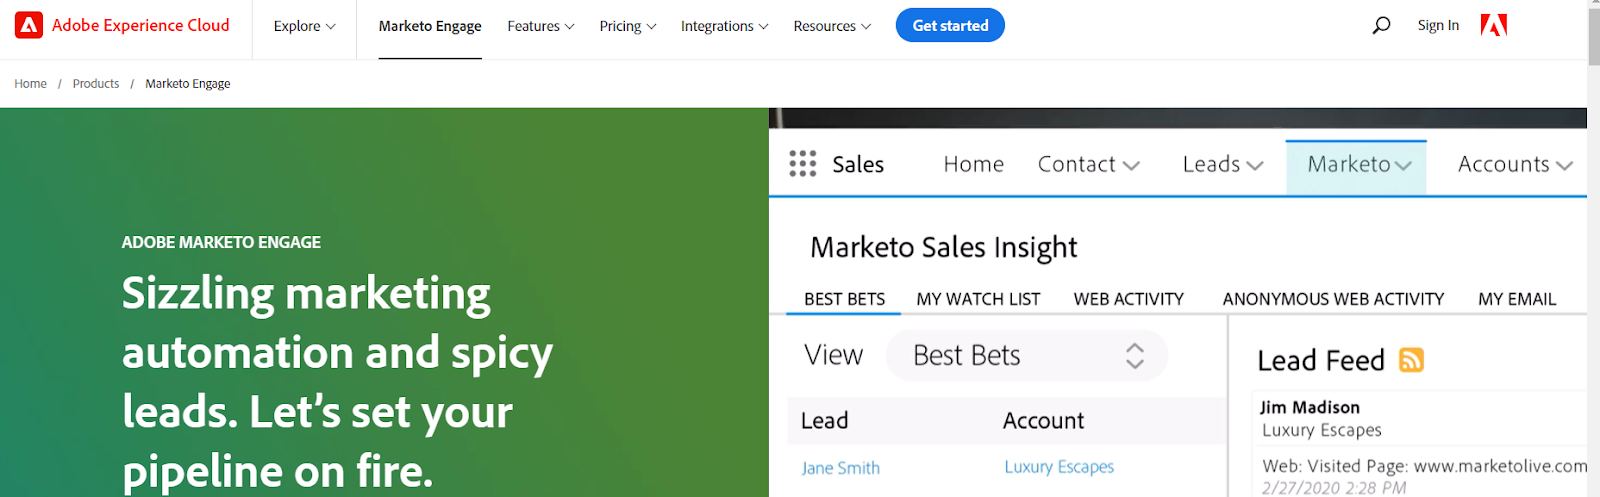This screenshot has height=497, width=1600.
Task: Open the Pricing dropdown menu
Action: click(627, 26)
